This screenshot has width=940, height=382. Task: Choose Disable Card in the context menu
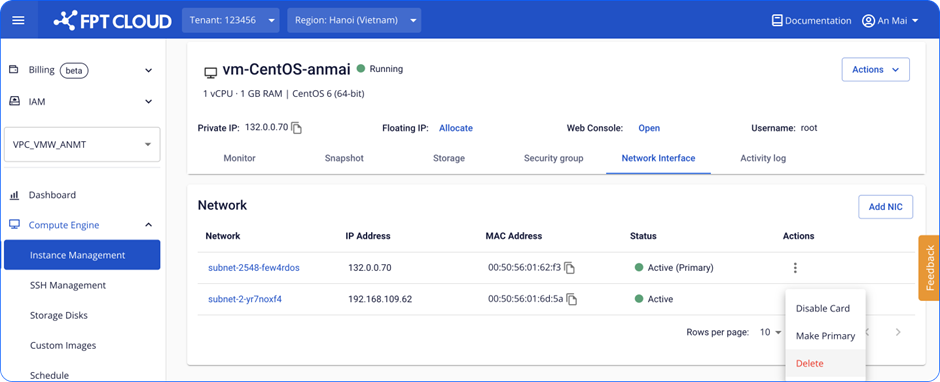(822, 308)
